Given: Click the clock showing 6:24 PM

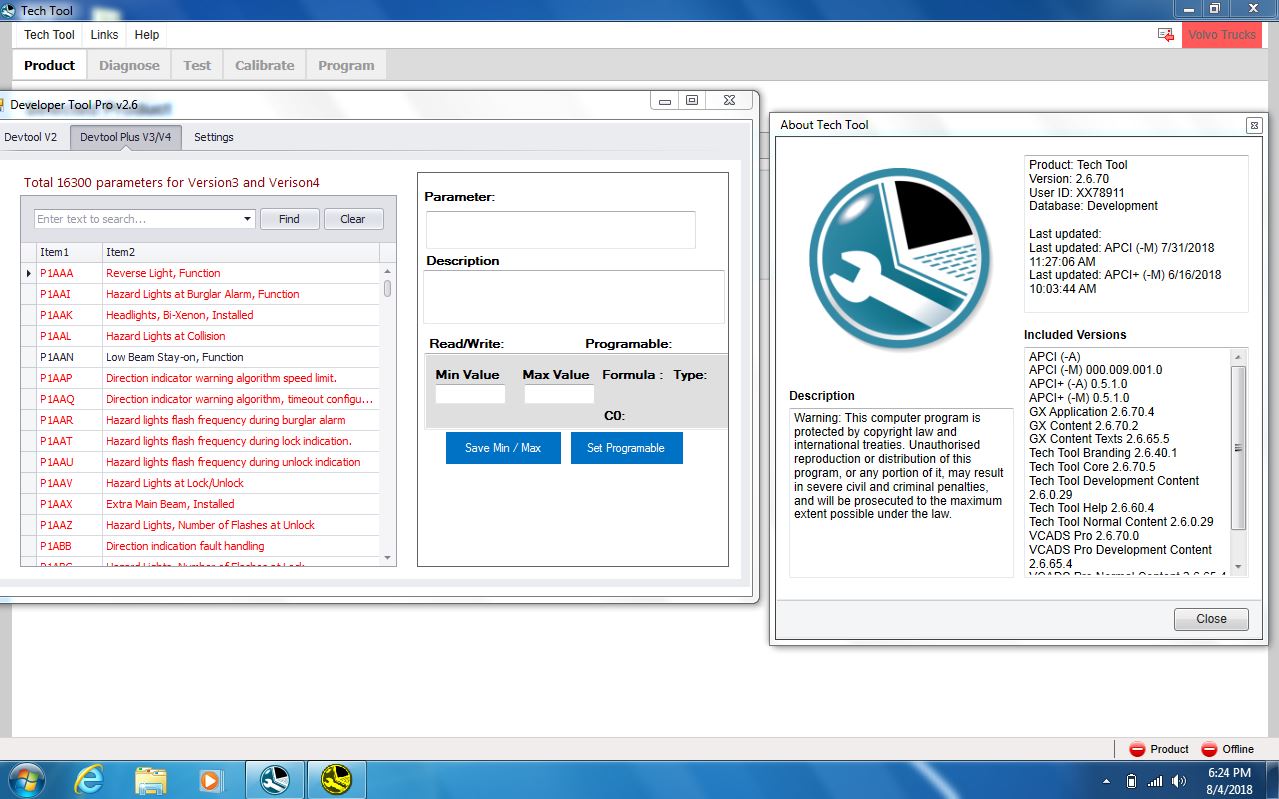Looking at the screenshot, I should click(1229, 773).
